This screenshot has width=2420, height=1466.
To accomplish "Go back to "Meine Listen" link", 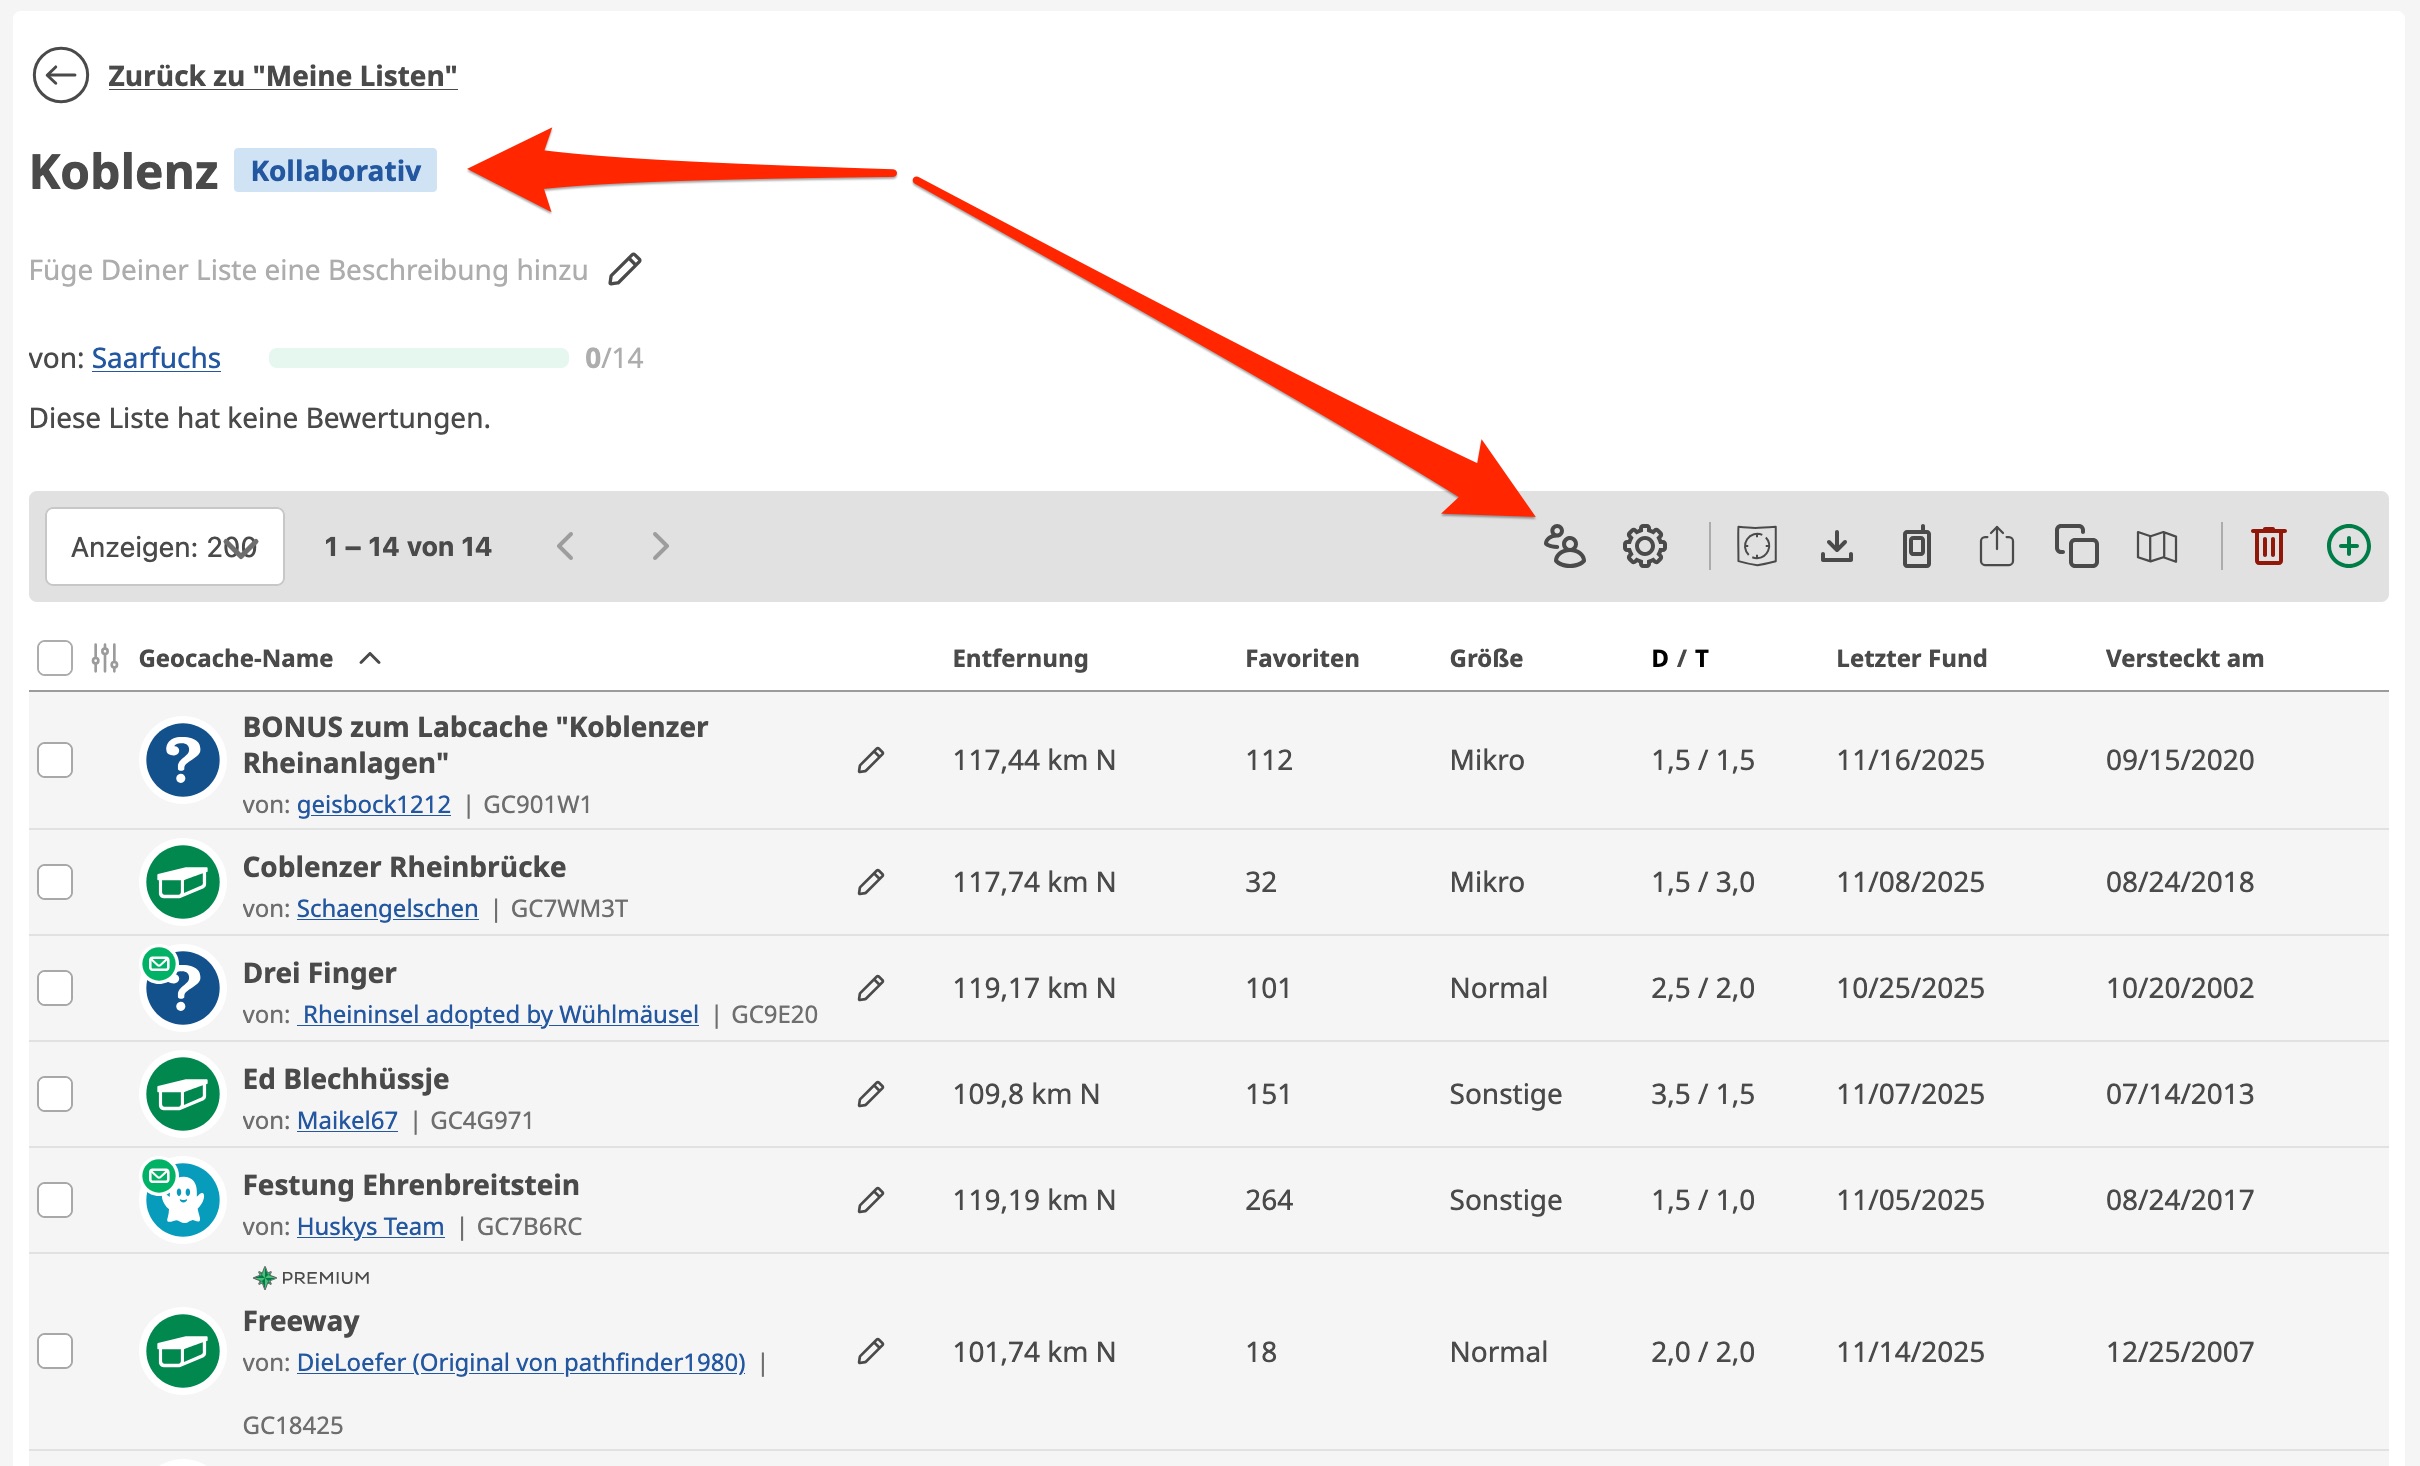I will (282, 76).
